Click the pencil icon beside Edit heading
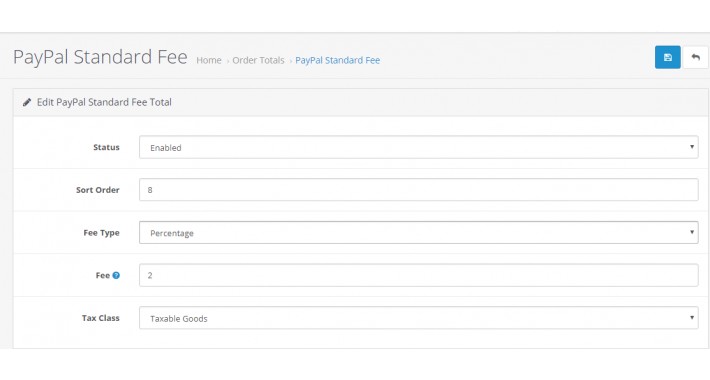The width and height of the screenshot is (710, 380). tap(27, 102)
